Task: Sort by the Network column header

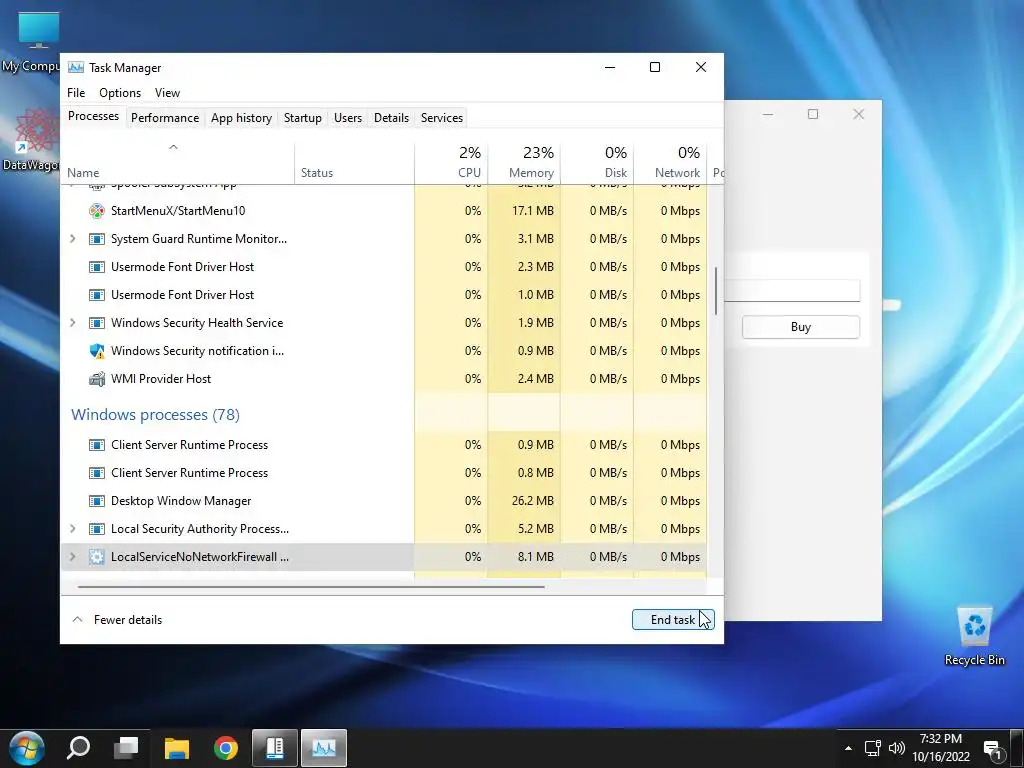Action: tap(671, 163)
